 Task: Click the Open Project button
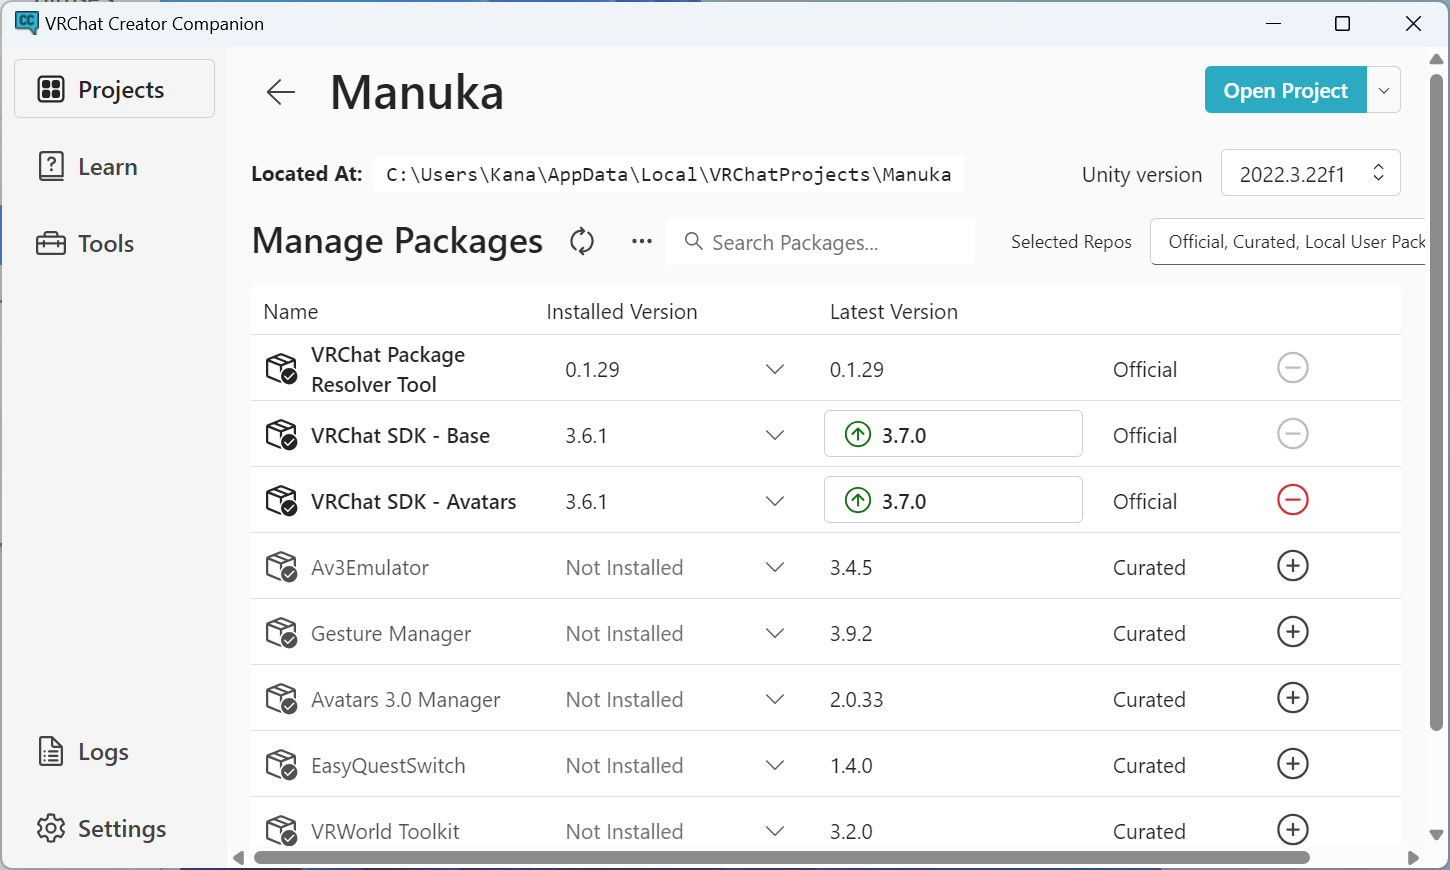click(1286, 90)
